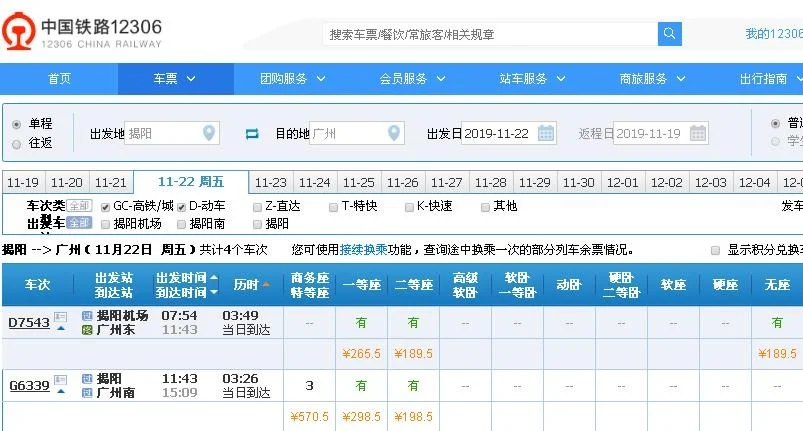Click the 揭阳机场 departure station marker icon
Screen dimensions: 803x431
[x=87, y=316]
